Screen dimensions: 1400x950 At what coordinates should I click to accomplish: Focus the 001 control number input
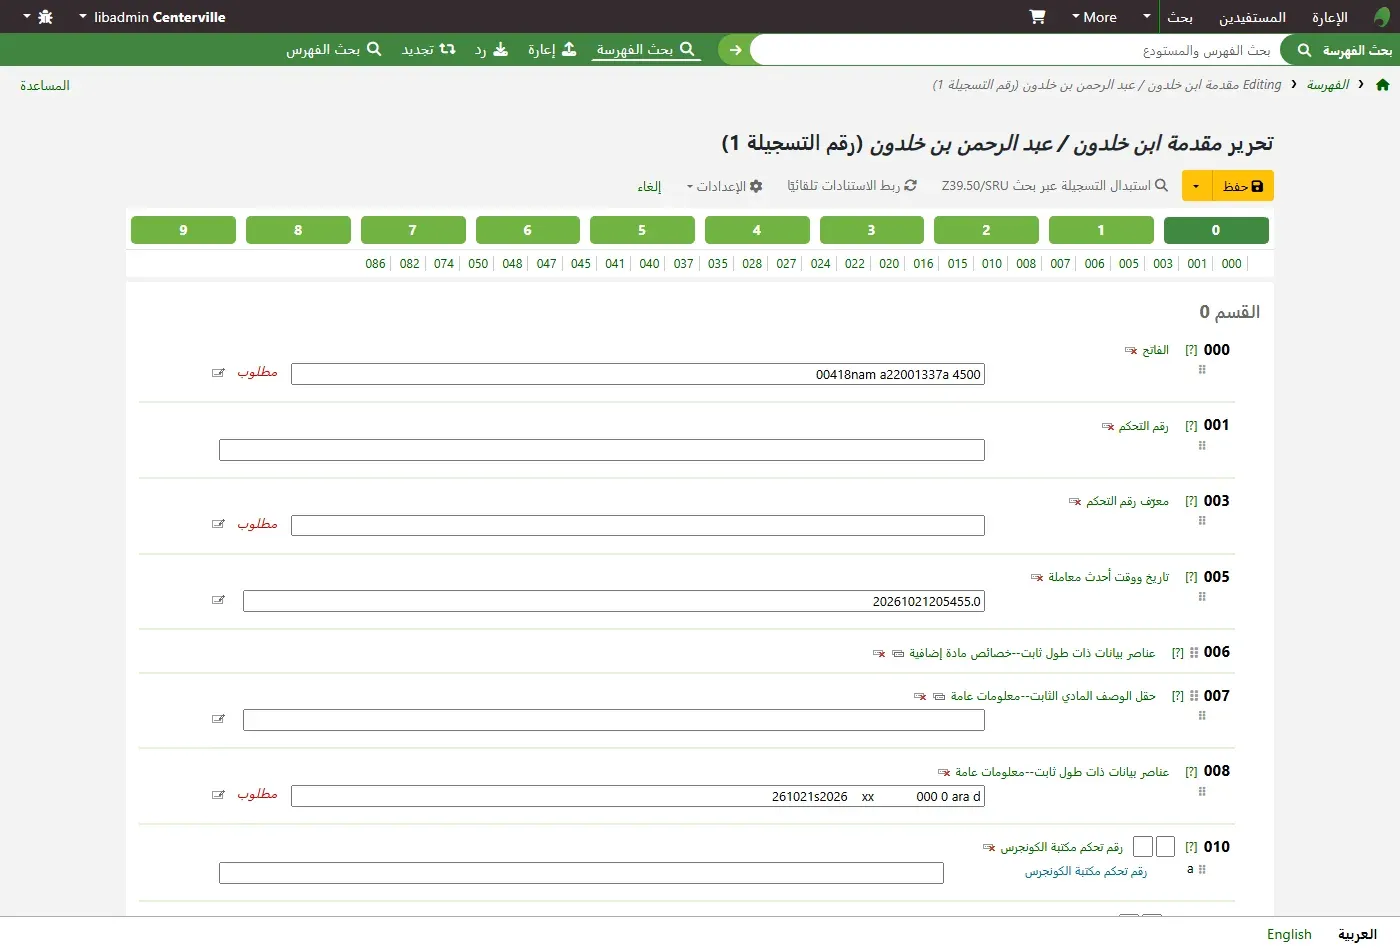(602, 450)
